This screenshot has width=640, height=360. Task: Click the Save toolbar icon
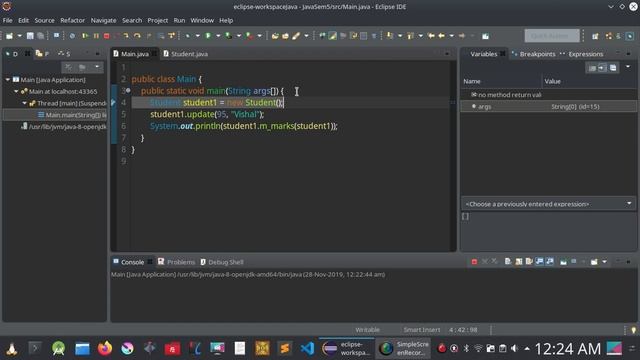30,36
